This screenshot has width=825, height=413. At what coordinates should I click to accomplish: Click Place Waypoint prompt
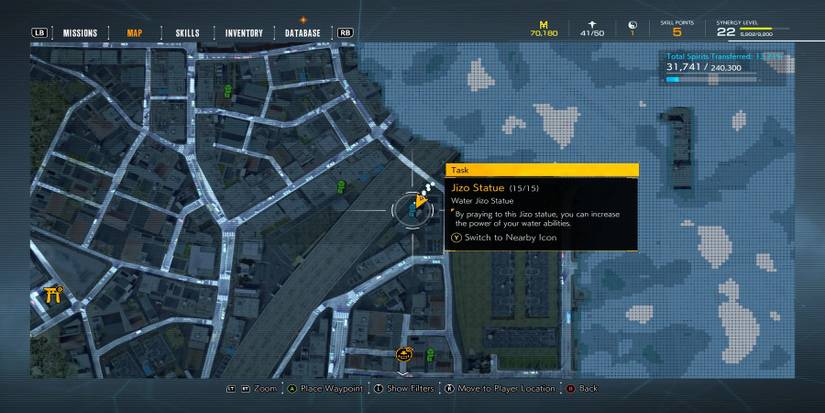(325, 388)
